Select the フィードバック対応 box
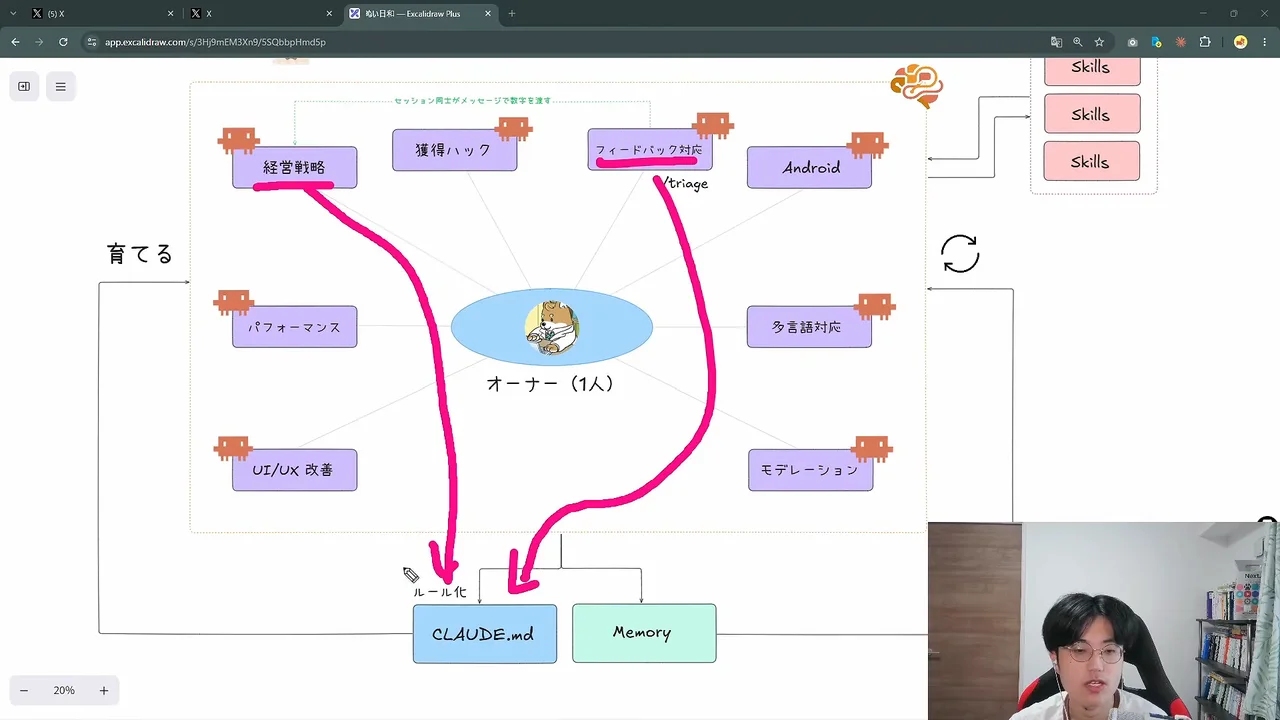This screenshot has height=720, width=1280. click(x=650, y=150)
